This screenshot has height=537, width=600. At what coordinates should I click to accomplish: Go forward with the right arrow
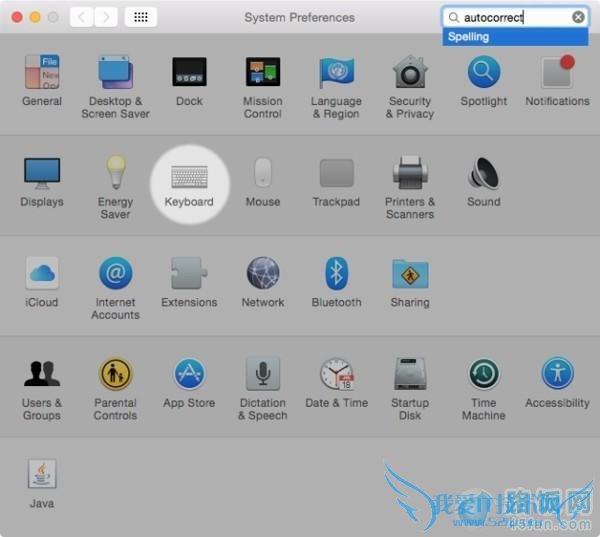[106, 17]
